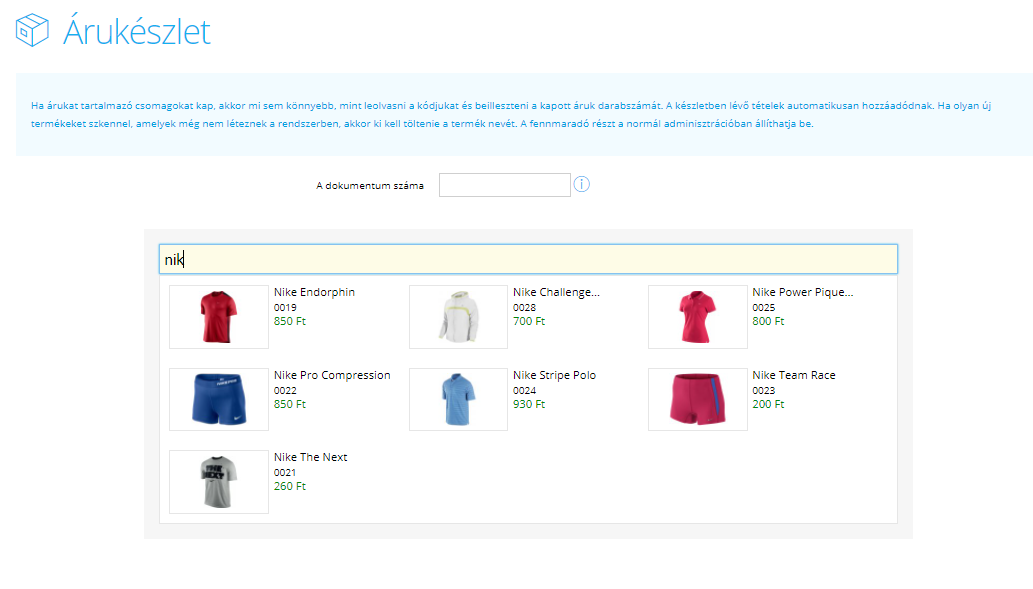
Task: Select the Nike Team Race shorts thumbnail
Action: pos(698,399)
